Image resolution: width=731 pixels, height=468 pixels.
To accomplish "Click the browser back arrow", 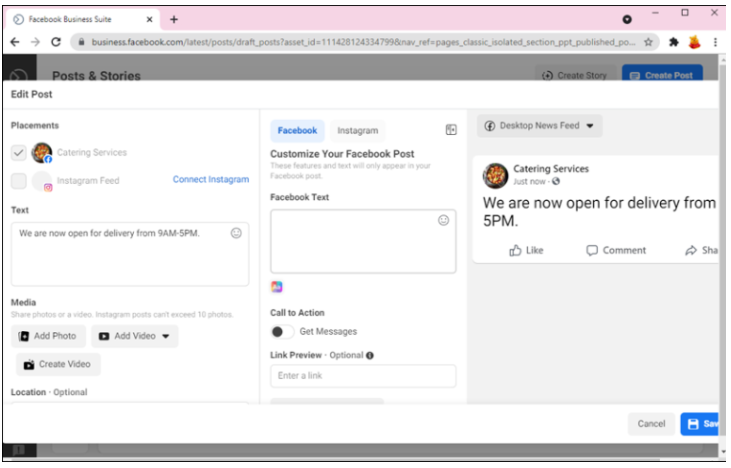I will (15, 42).
